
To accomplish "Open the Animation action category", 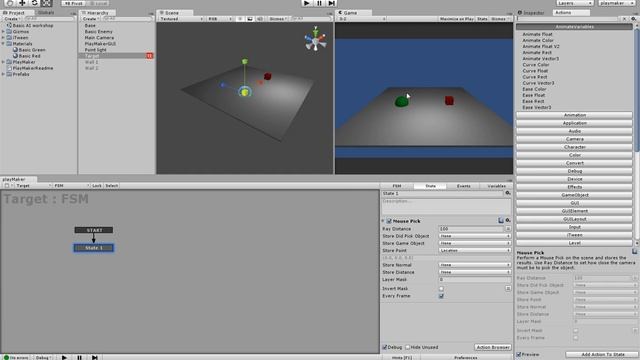I will click(x=574, y=115).
